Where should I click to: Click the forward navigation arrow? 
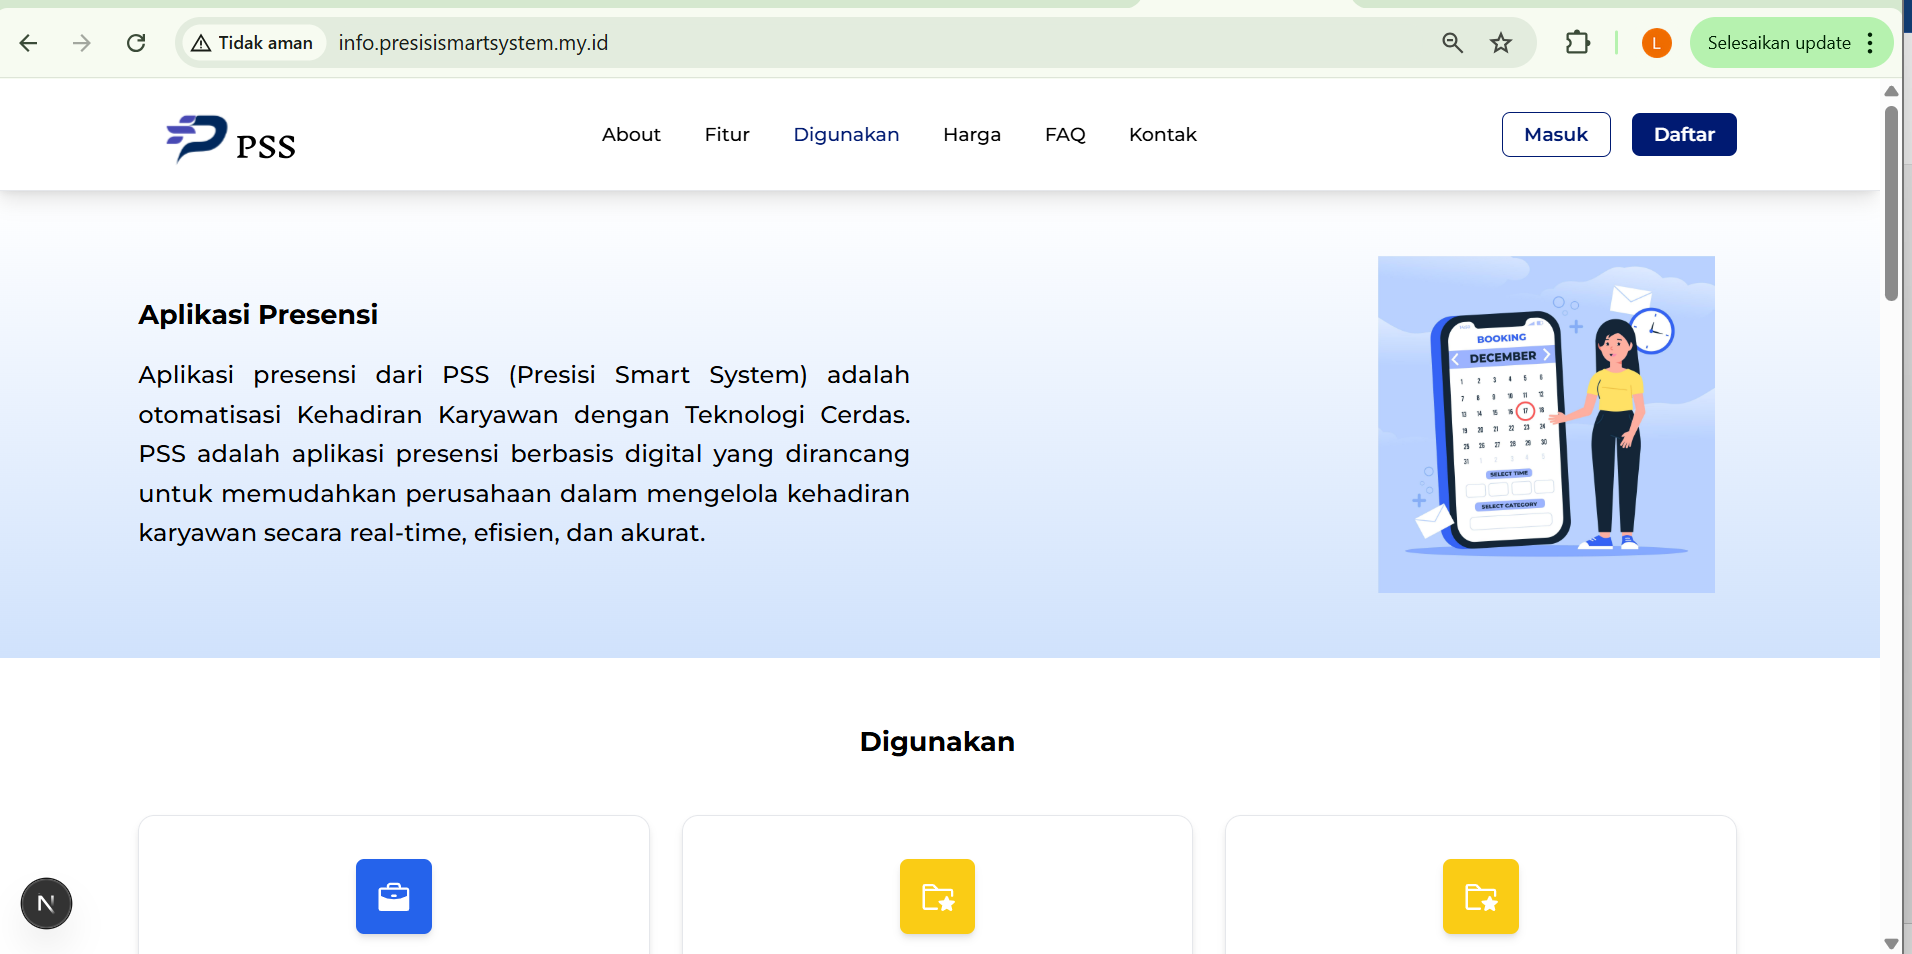click(81, 42)
